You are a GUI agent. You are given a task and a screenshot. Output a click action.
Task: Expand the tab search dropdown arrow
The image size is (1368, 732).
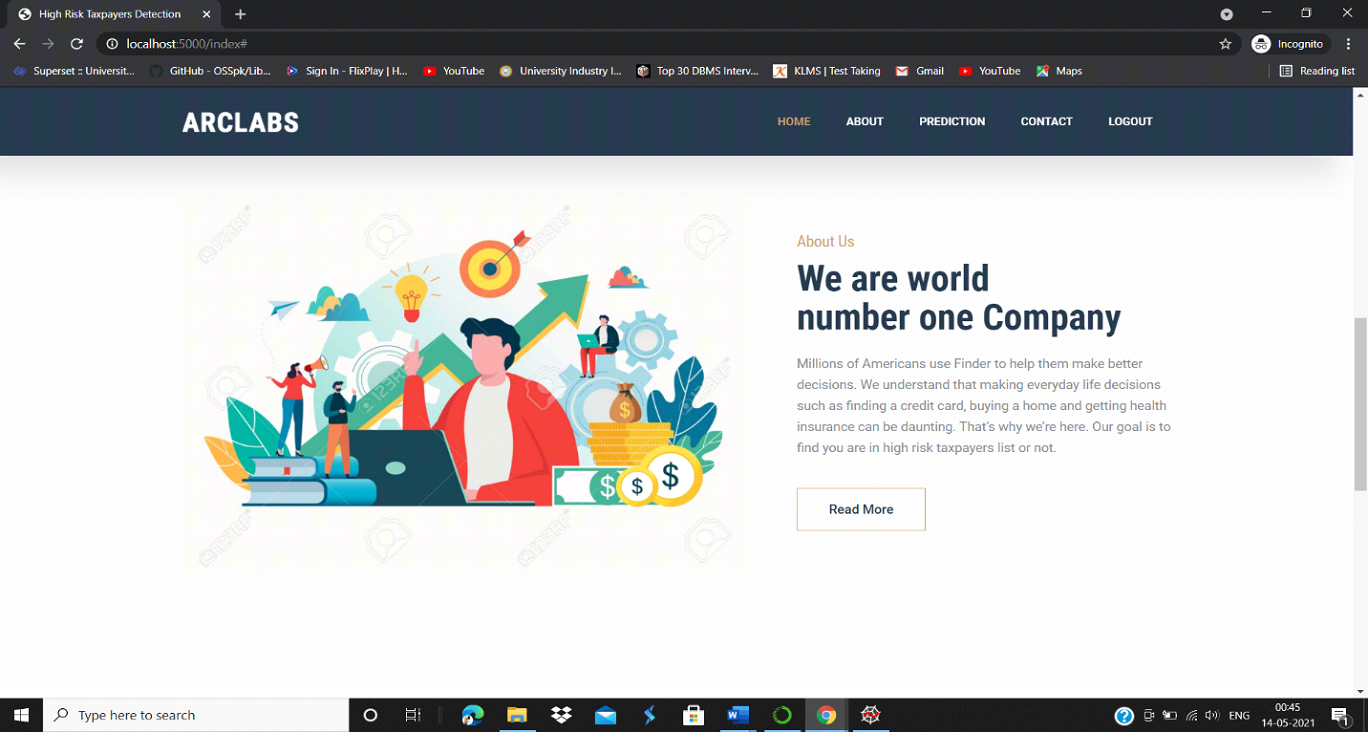click(1226, 14)
